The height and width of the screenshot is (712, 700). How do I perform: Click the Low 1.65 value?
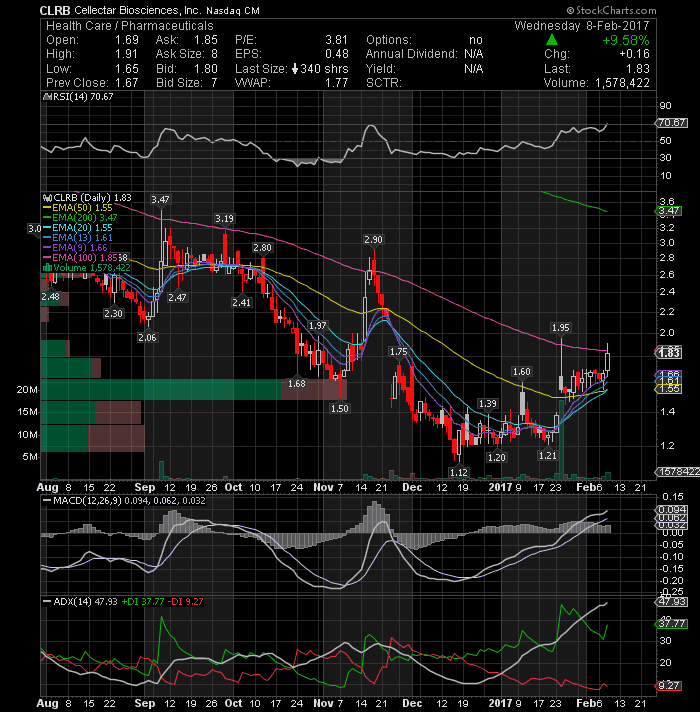click(x=127, y=69)
